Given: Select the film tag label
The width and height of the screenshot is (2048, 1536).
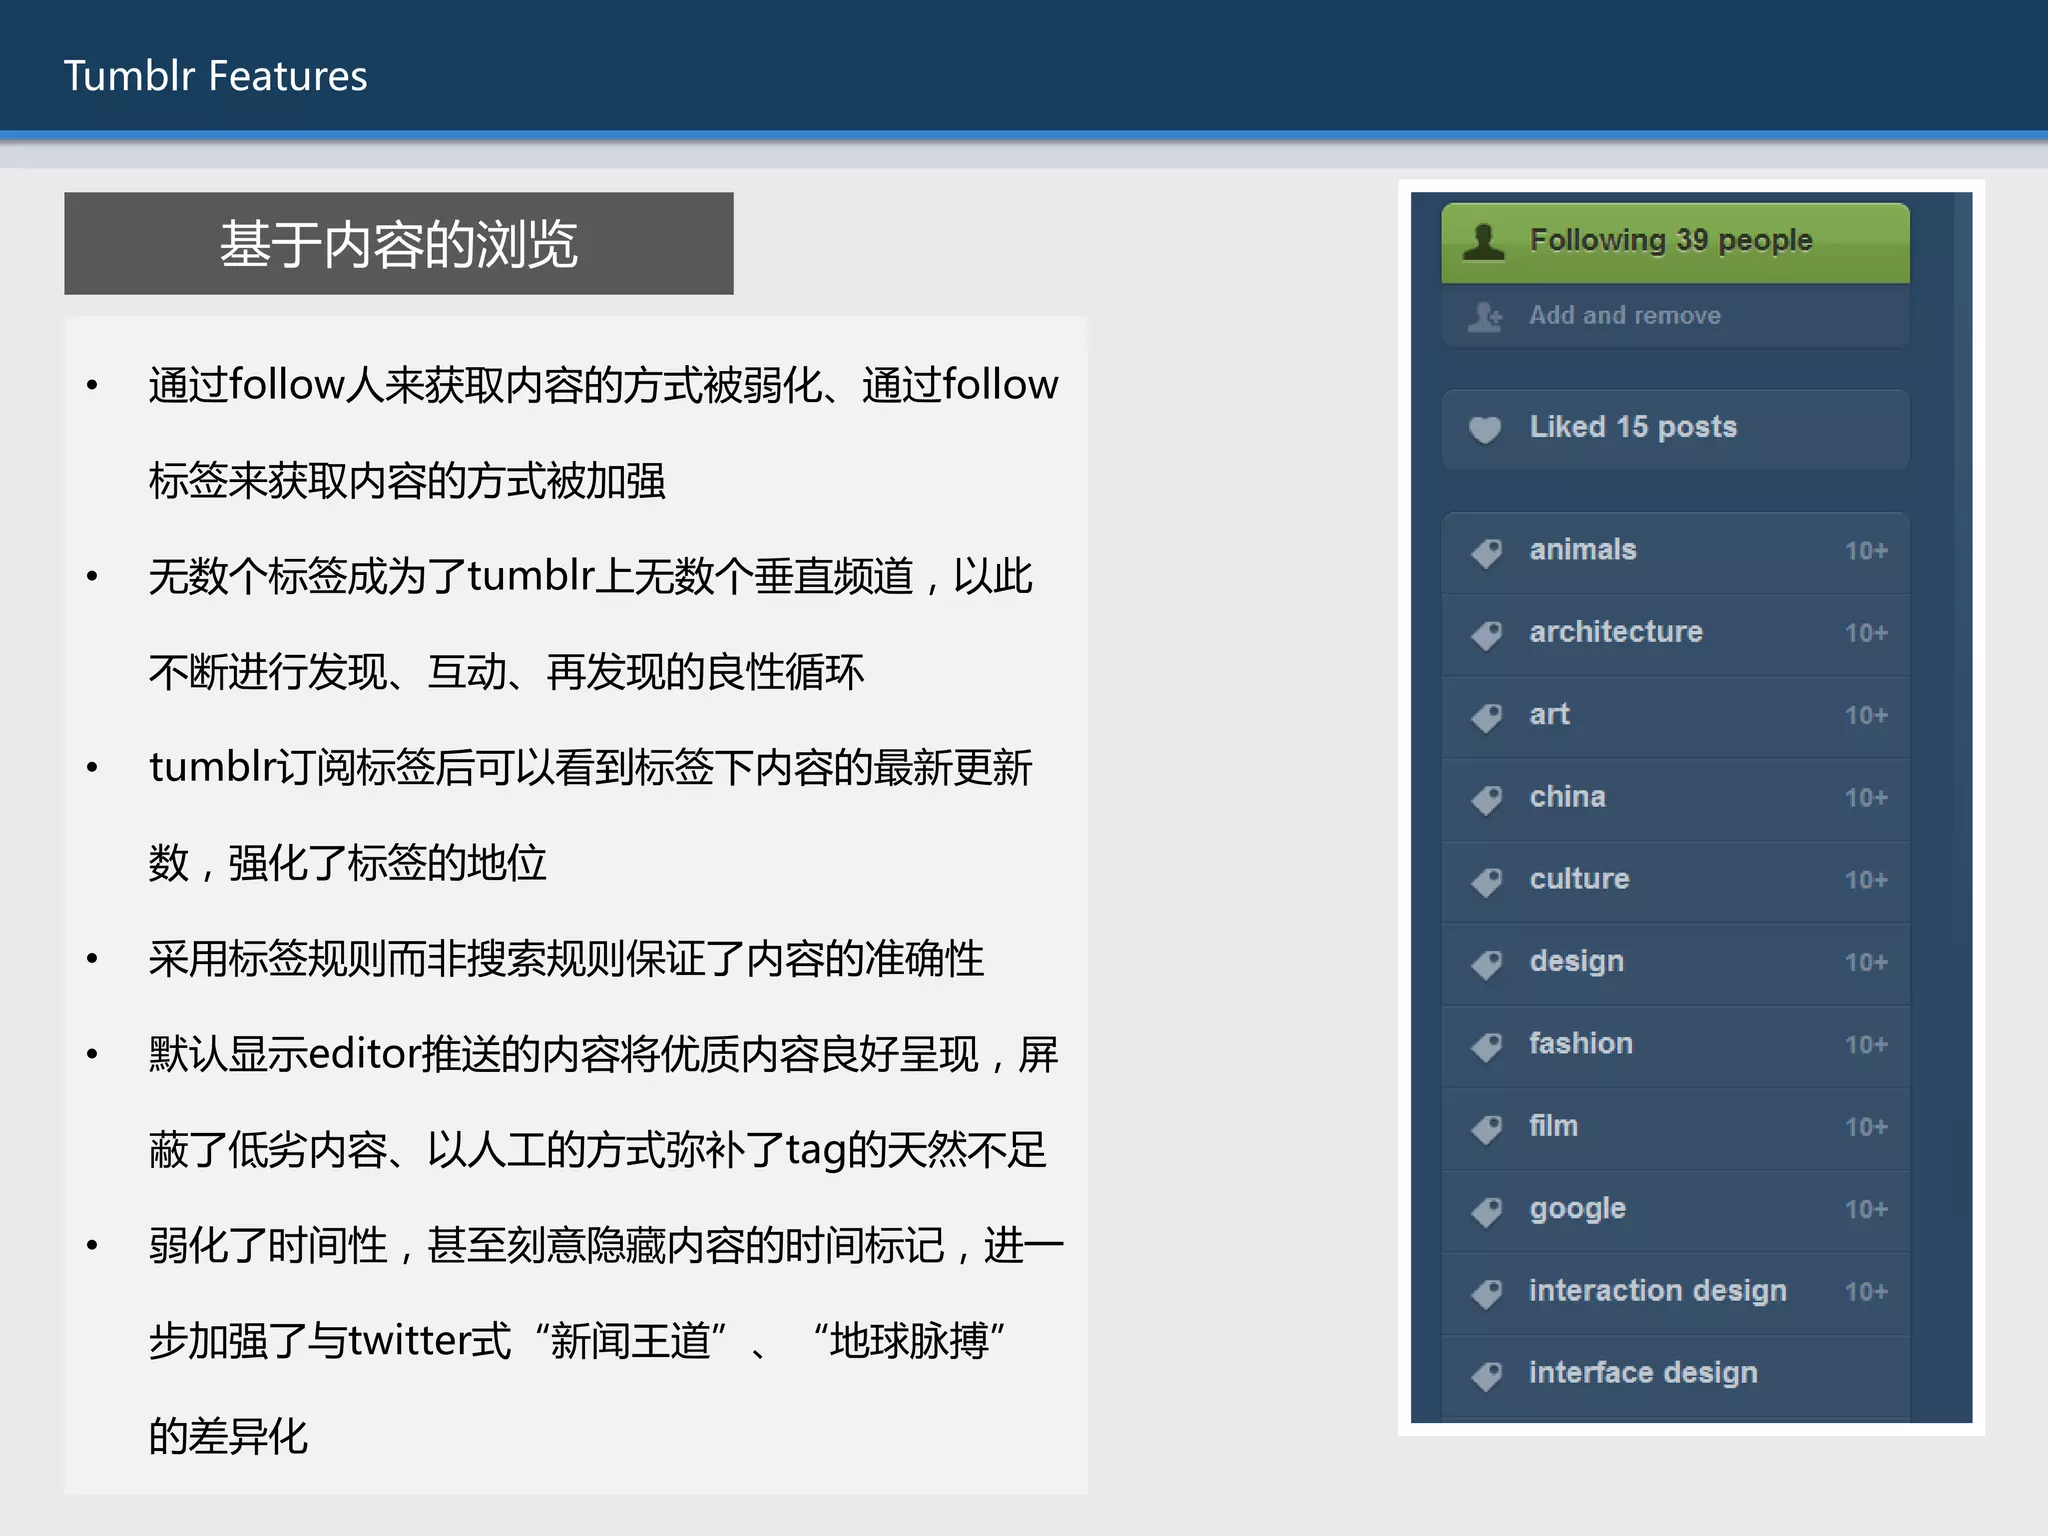Looking at the screenshot, I should coord(1553,1126).
